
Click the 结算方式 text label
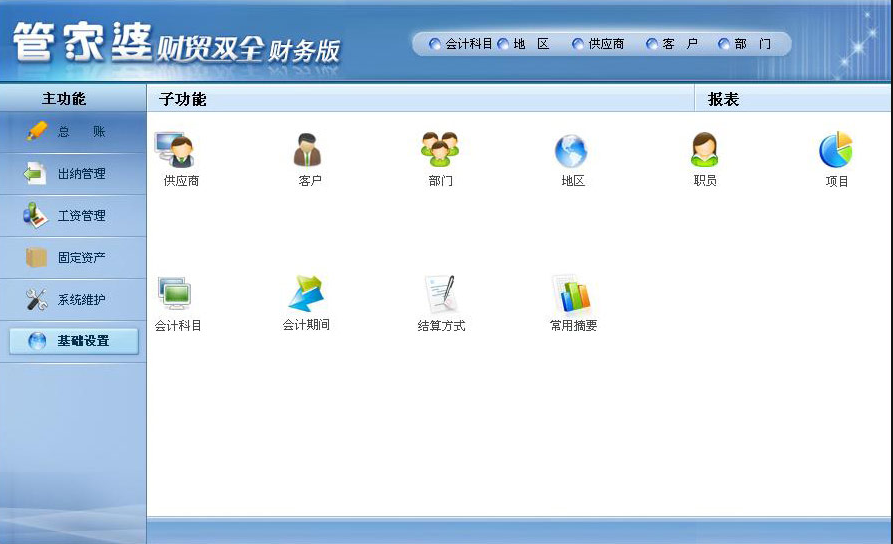pos(441,326)
